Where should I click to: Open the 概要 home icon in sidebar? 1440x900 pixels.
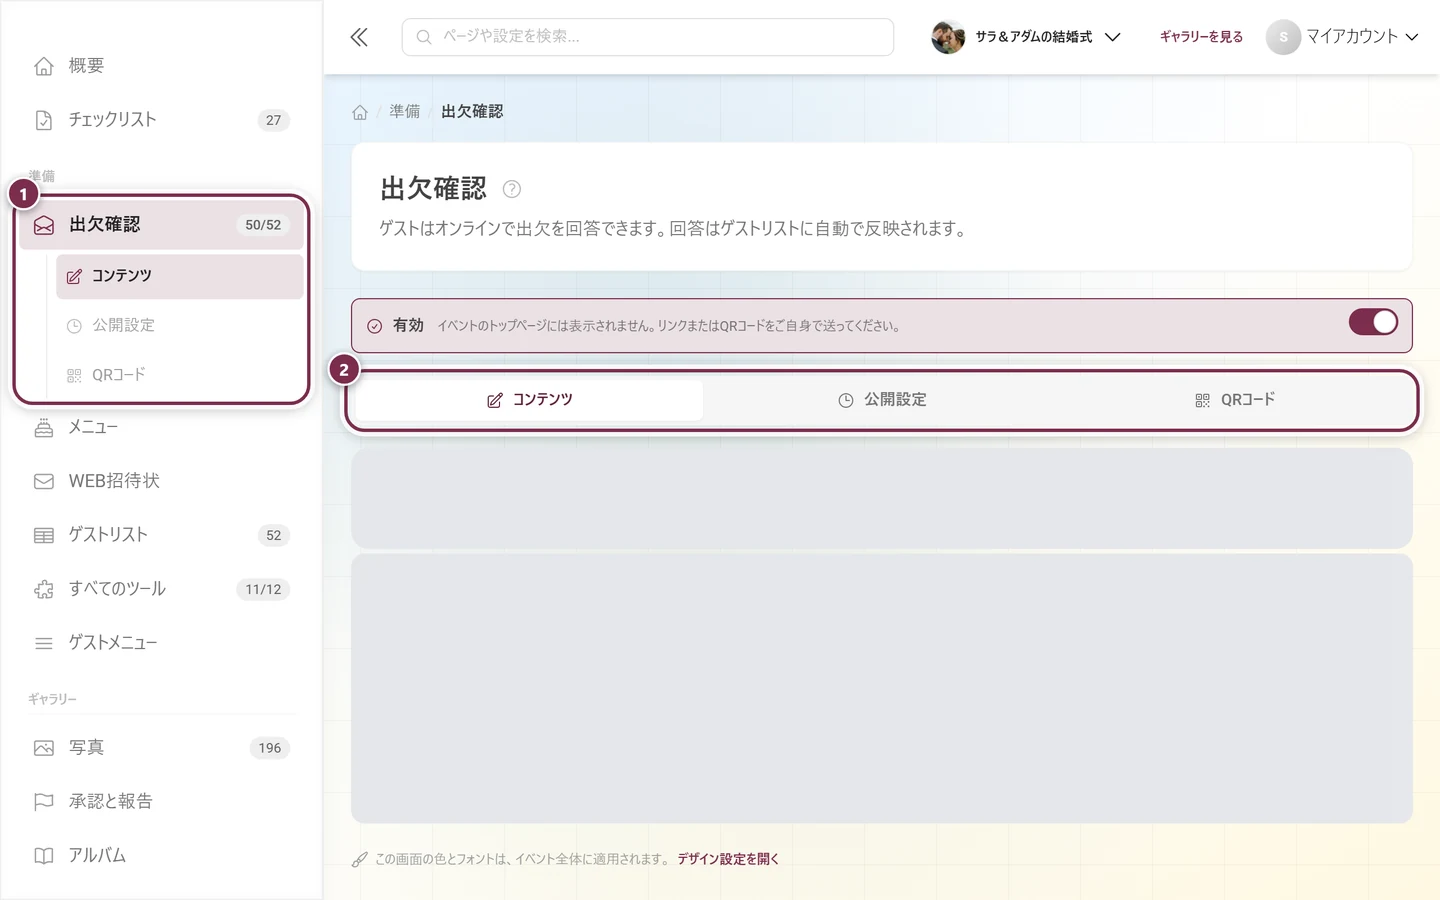tap(44, 66)
